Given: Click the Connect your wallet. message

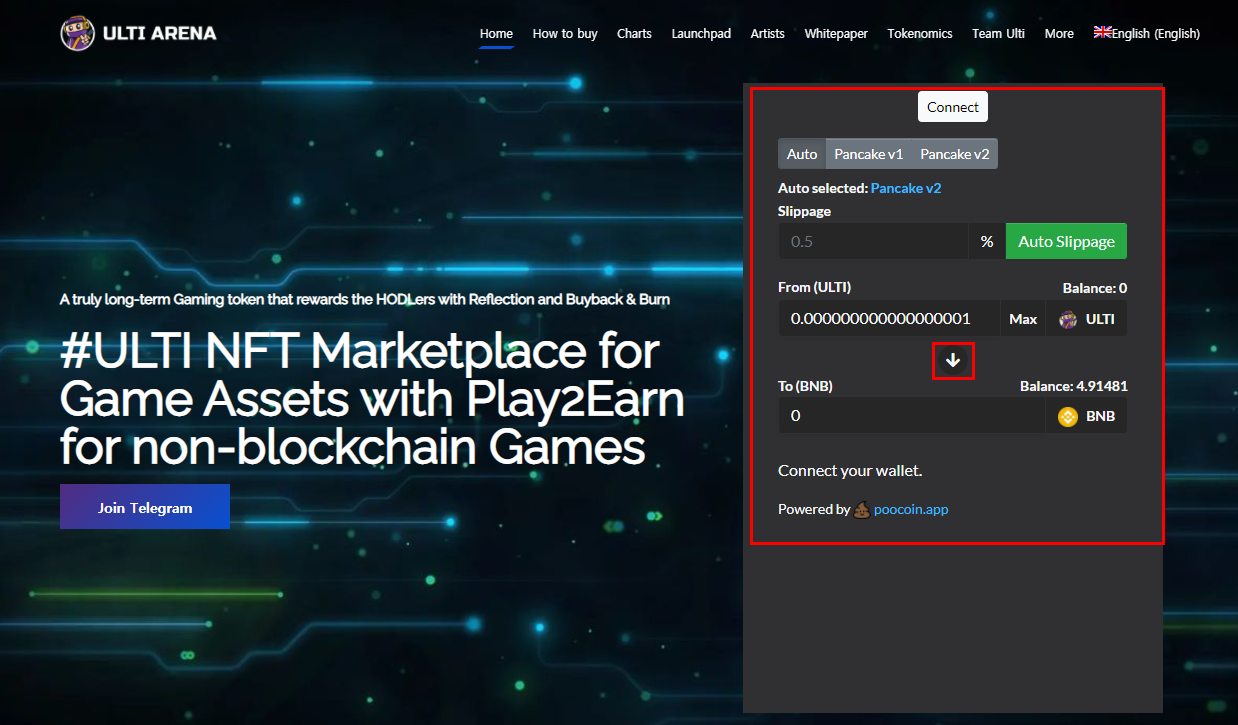Looking at the screenshot, I should coord(850,471).
